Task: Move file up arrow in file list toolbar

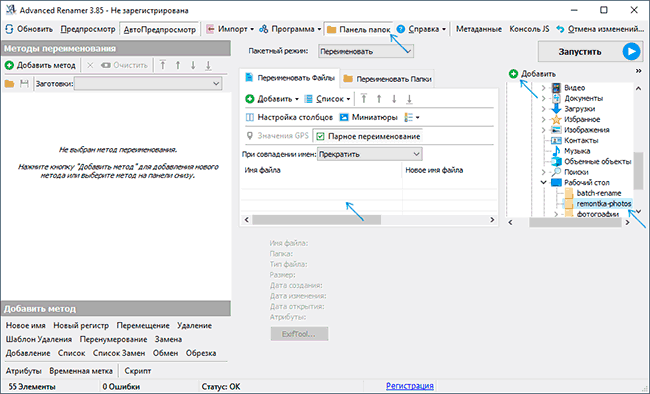Action: [x=379, y=99]
